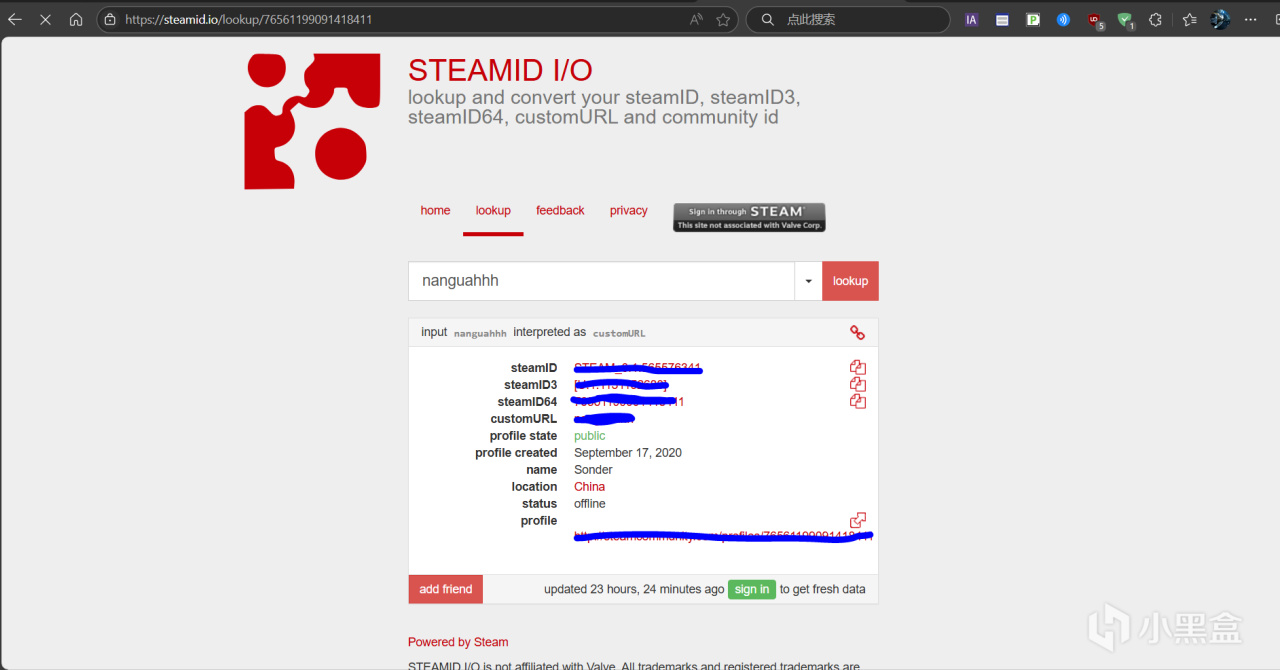Click the 'offline' status text
The height and width of the screenshot is (670, 1280).
click(x=589, y=504)
